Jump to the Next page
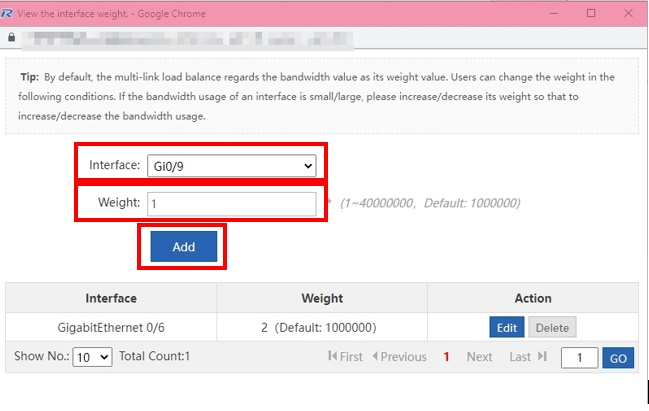This screenshot has width=649, height=411. pos(479,357)
